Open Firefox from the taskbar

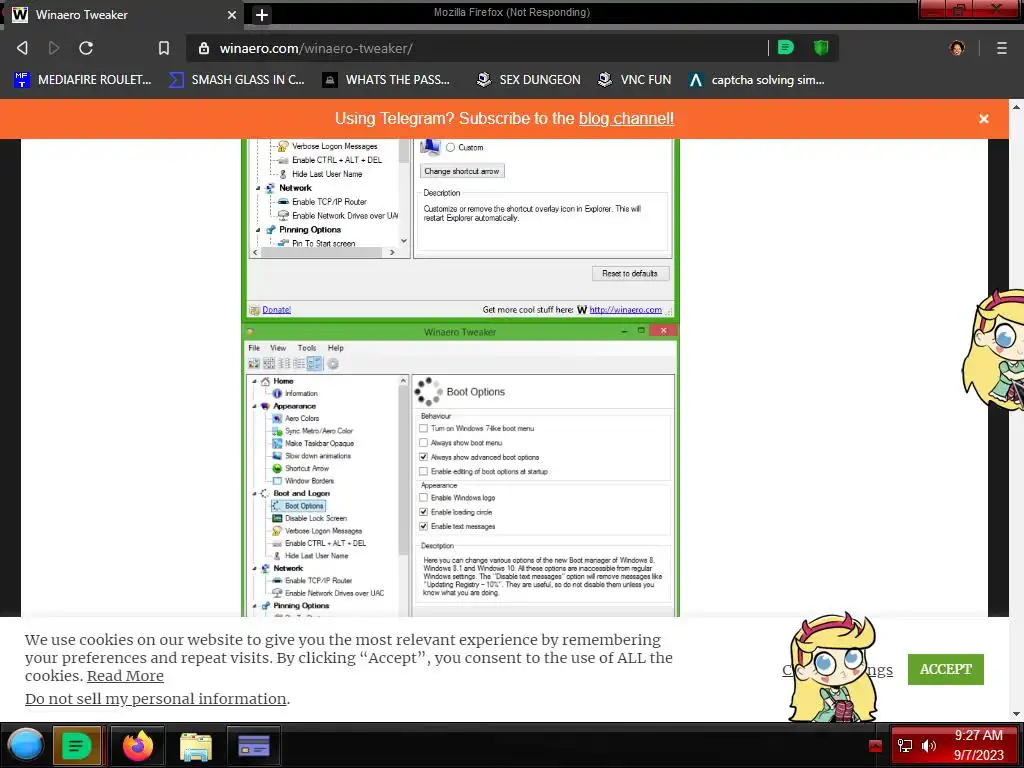[138, 745]
